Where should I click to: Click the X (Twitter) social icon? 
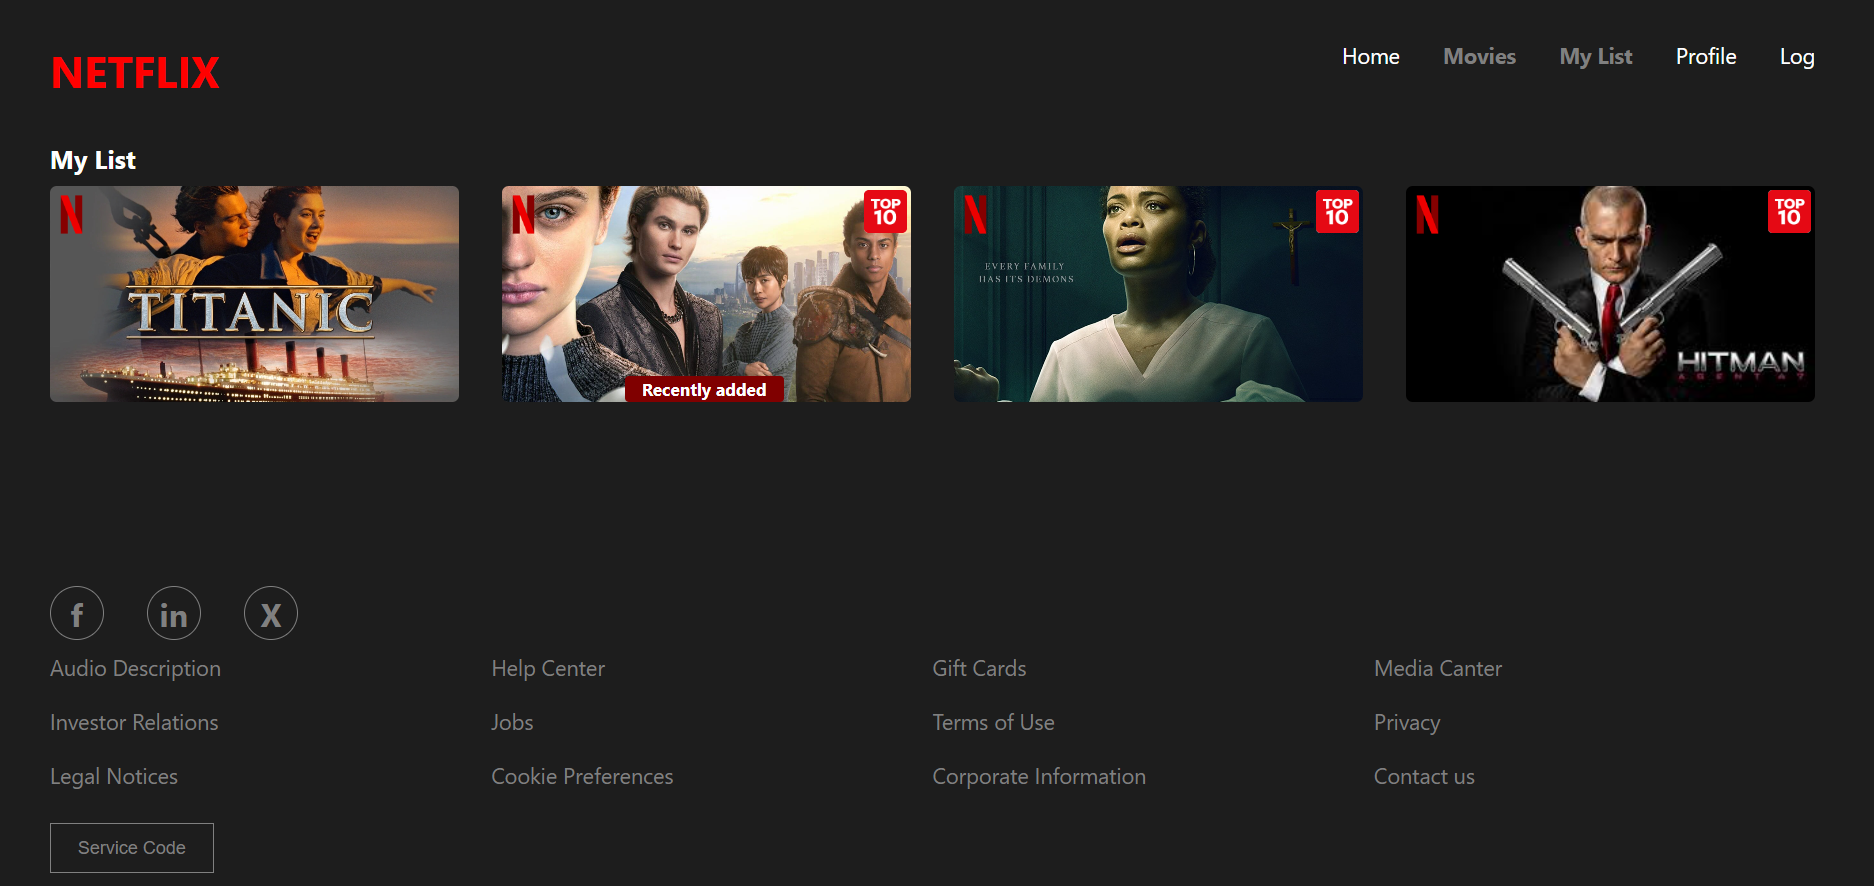[x=271, y=613]
